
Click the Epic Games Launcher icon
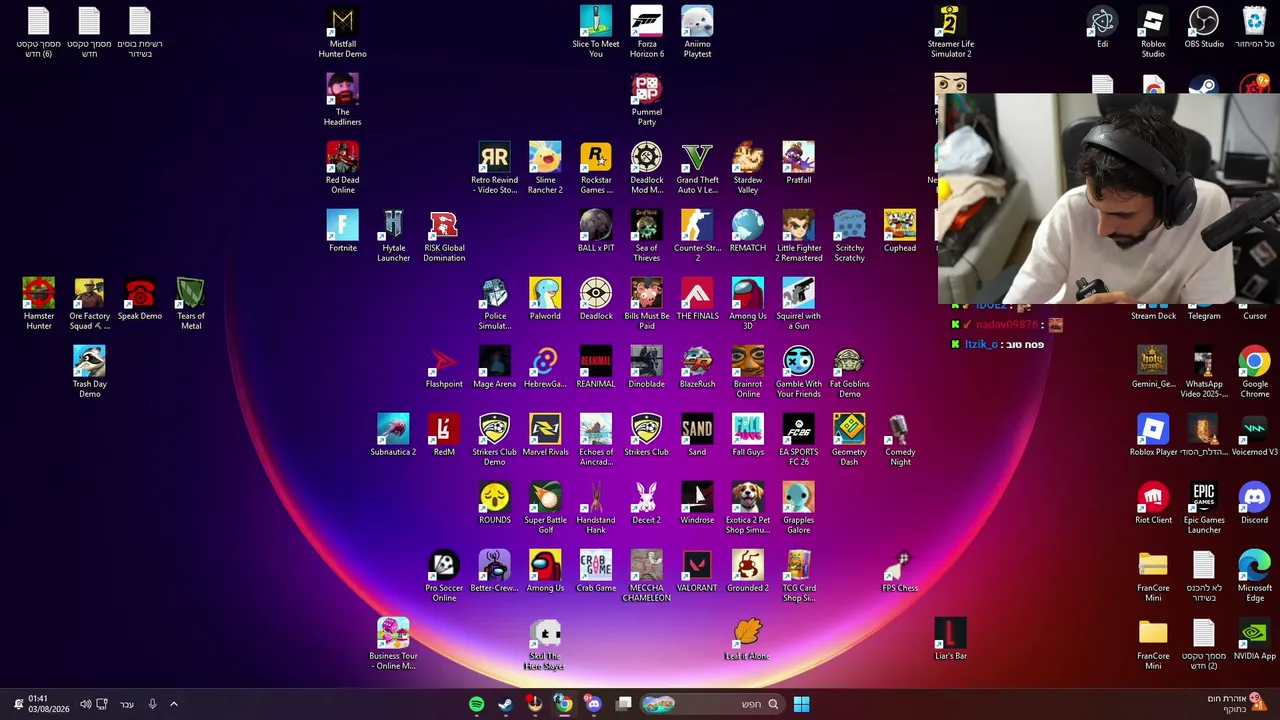[x=1204, y=508]
